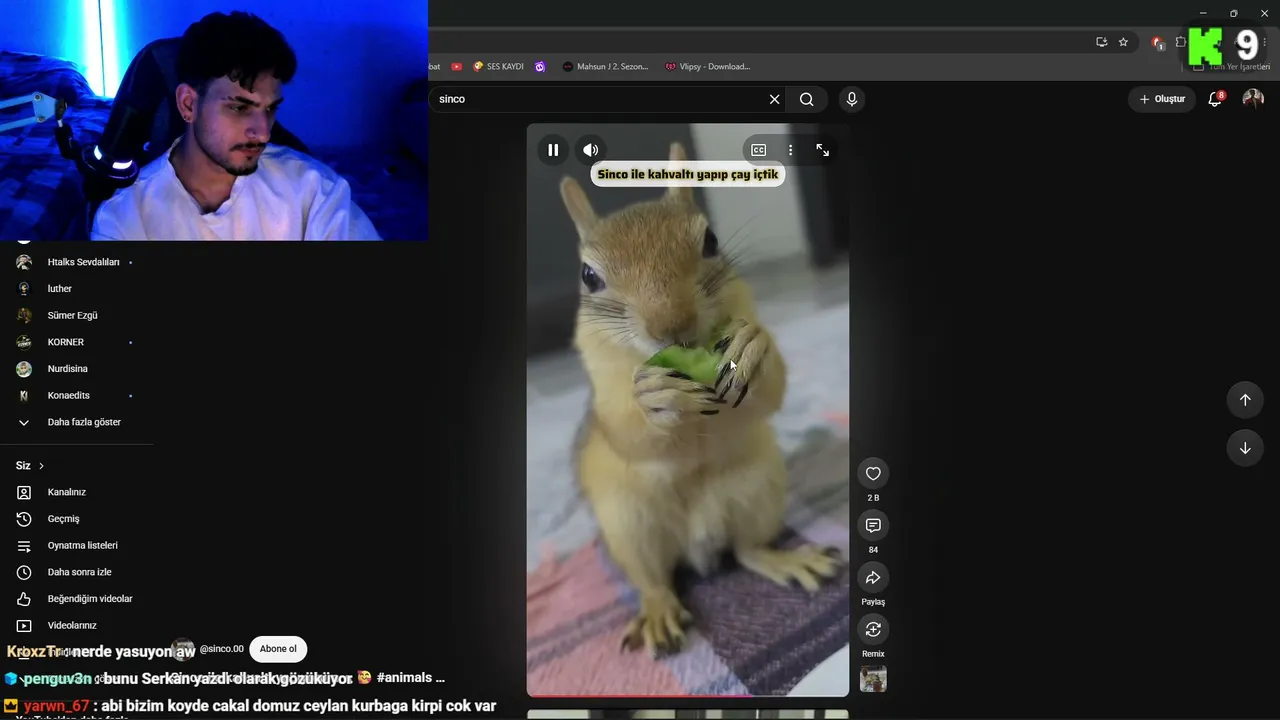This screenshot has width=1280, height=720.
Task: Toggle closed captions on the Short
Action: pos(759,150)
